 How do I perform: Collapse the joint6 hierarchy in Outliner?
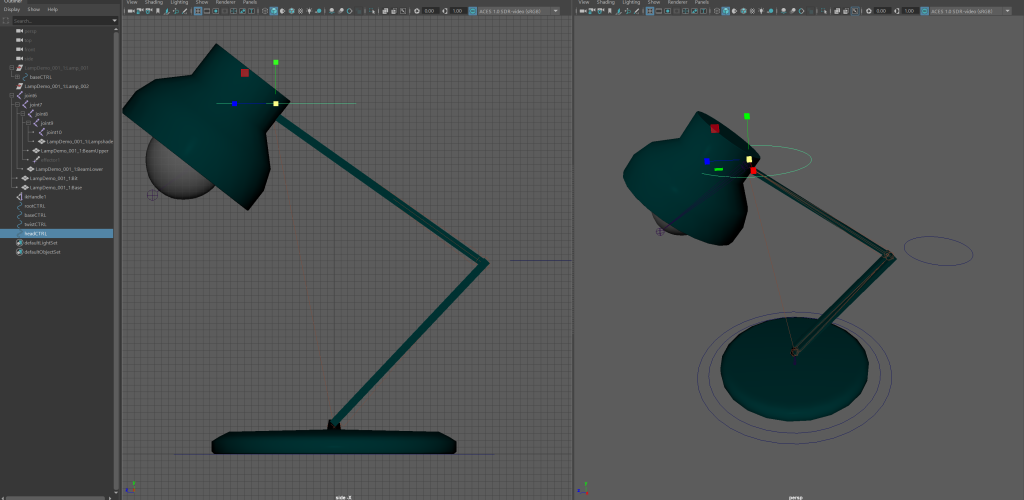click(11, 96)
